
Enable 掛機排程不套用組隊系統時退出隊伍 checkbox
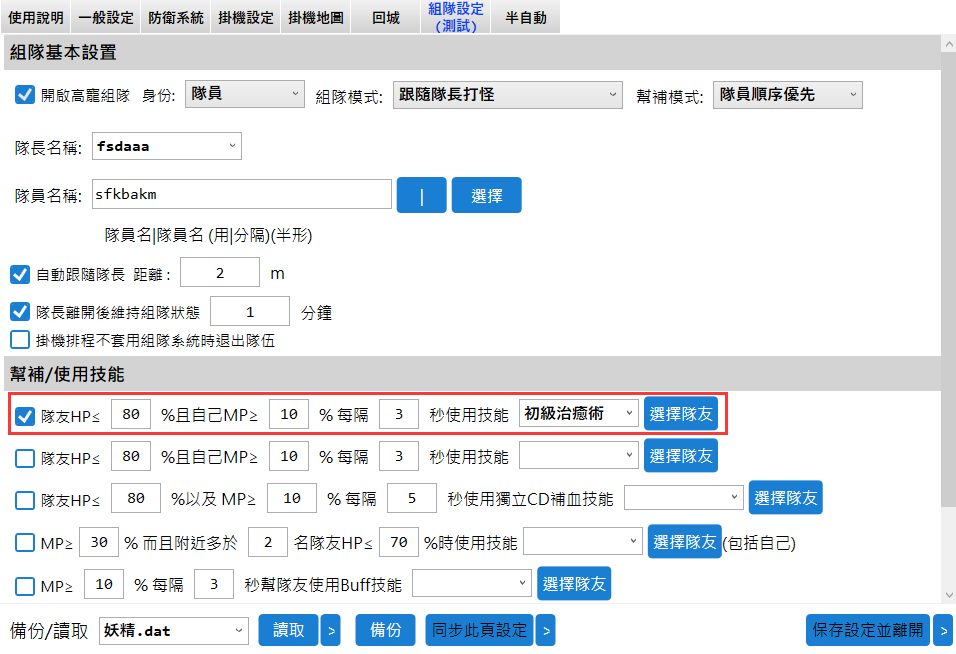[20, 340]
